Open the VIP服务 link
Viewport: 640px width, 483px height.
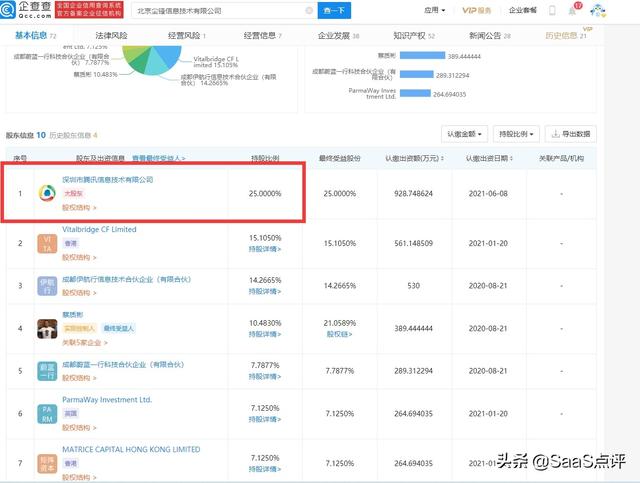pyautogui.click(x=476, y=10)
